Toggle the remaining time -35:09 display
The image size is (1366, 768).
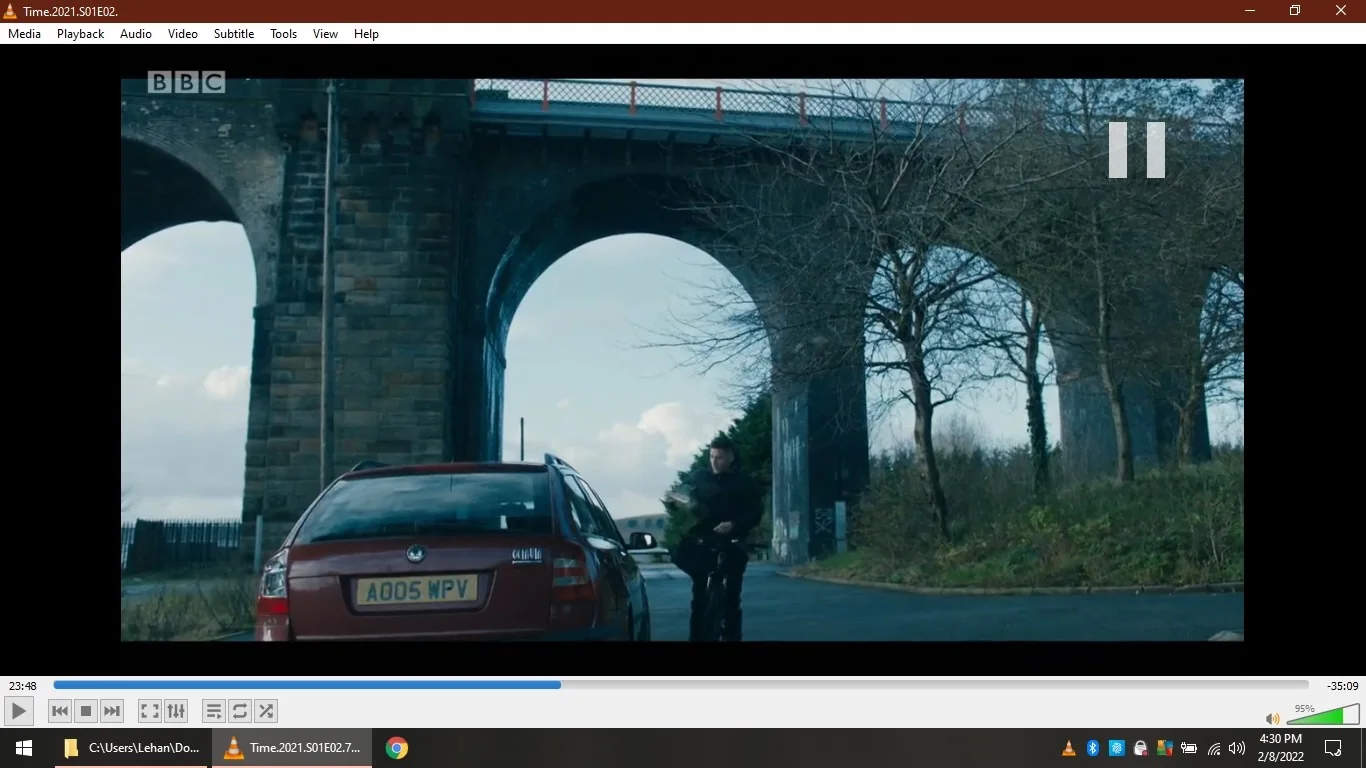tap(1342, 686)
